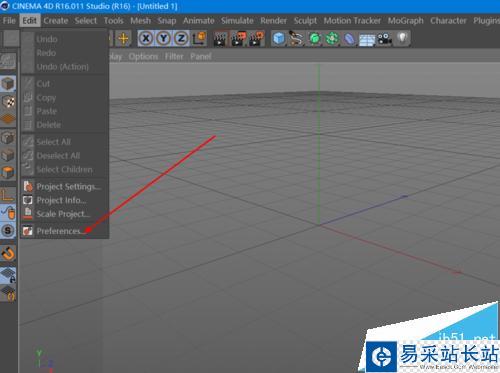Viewport: 500px width, 373px height.
Task: Choose Preferences... from the Edit menu
Action: pyautogui.click(x=65, y=231)
